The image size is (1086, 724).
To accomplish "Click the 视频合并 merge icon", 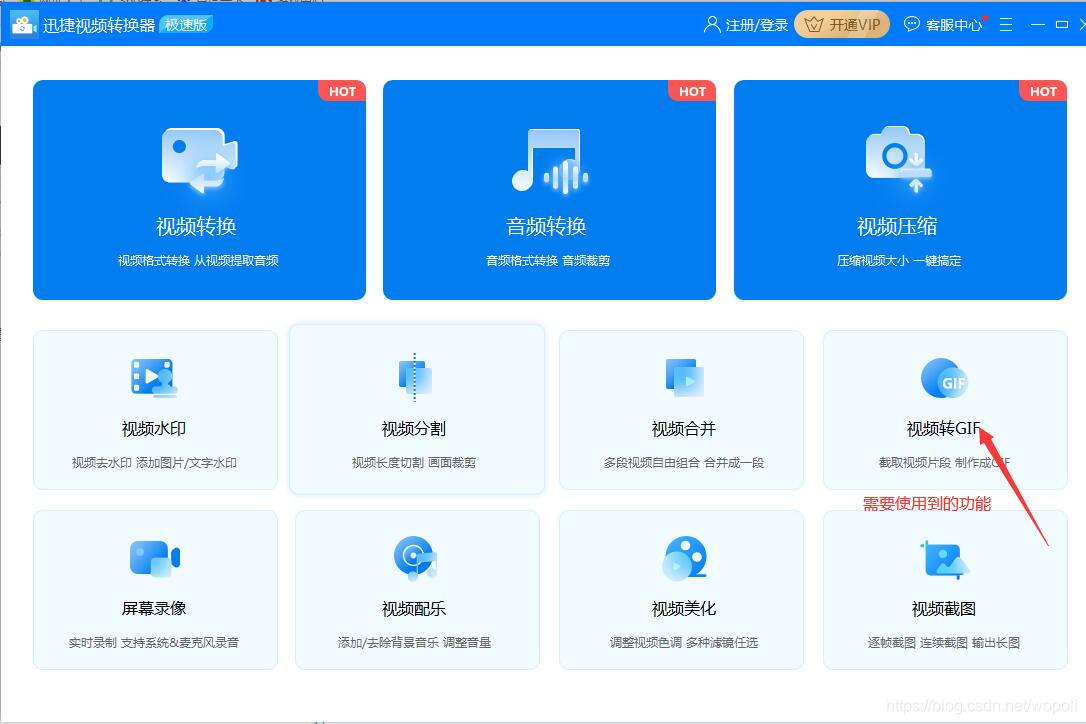I will pyautogui.click(x=684, y=378).
